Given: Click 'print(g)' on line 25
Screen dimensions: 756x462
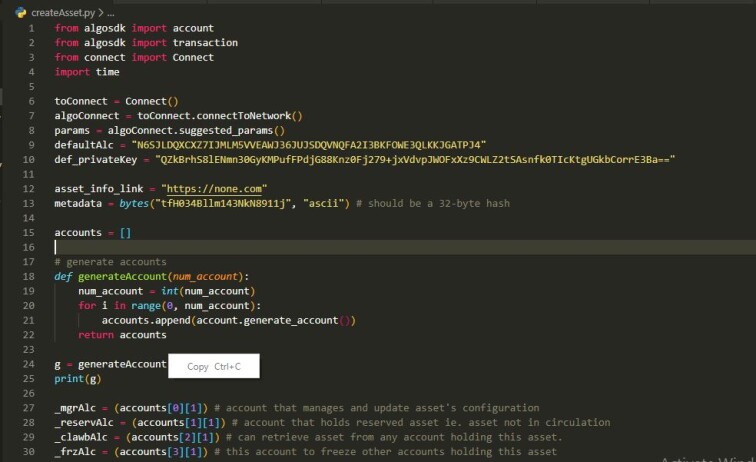Looking at the screenshot, I should pos(78,379).
